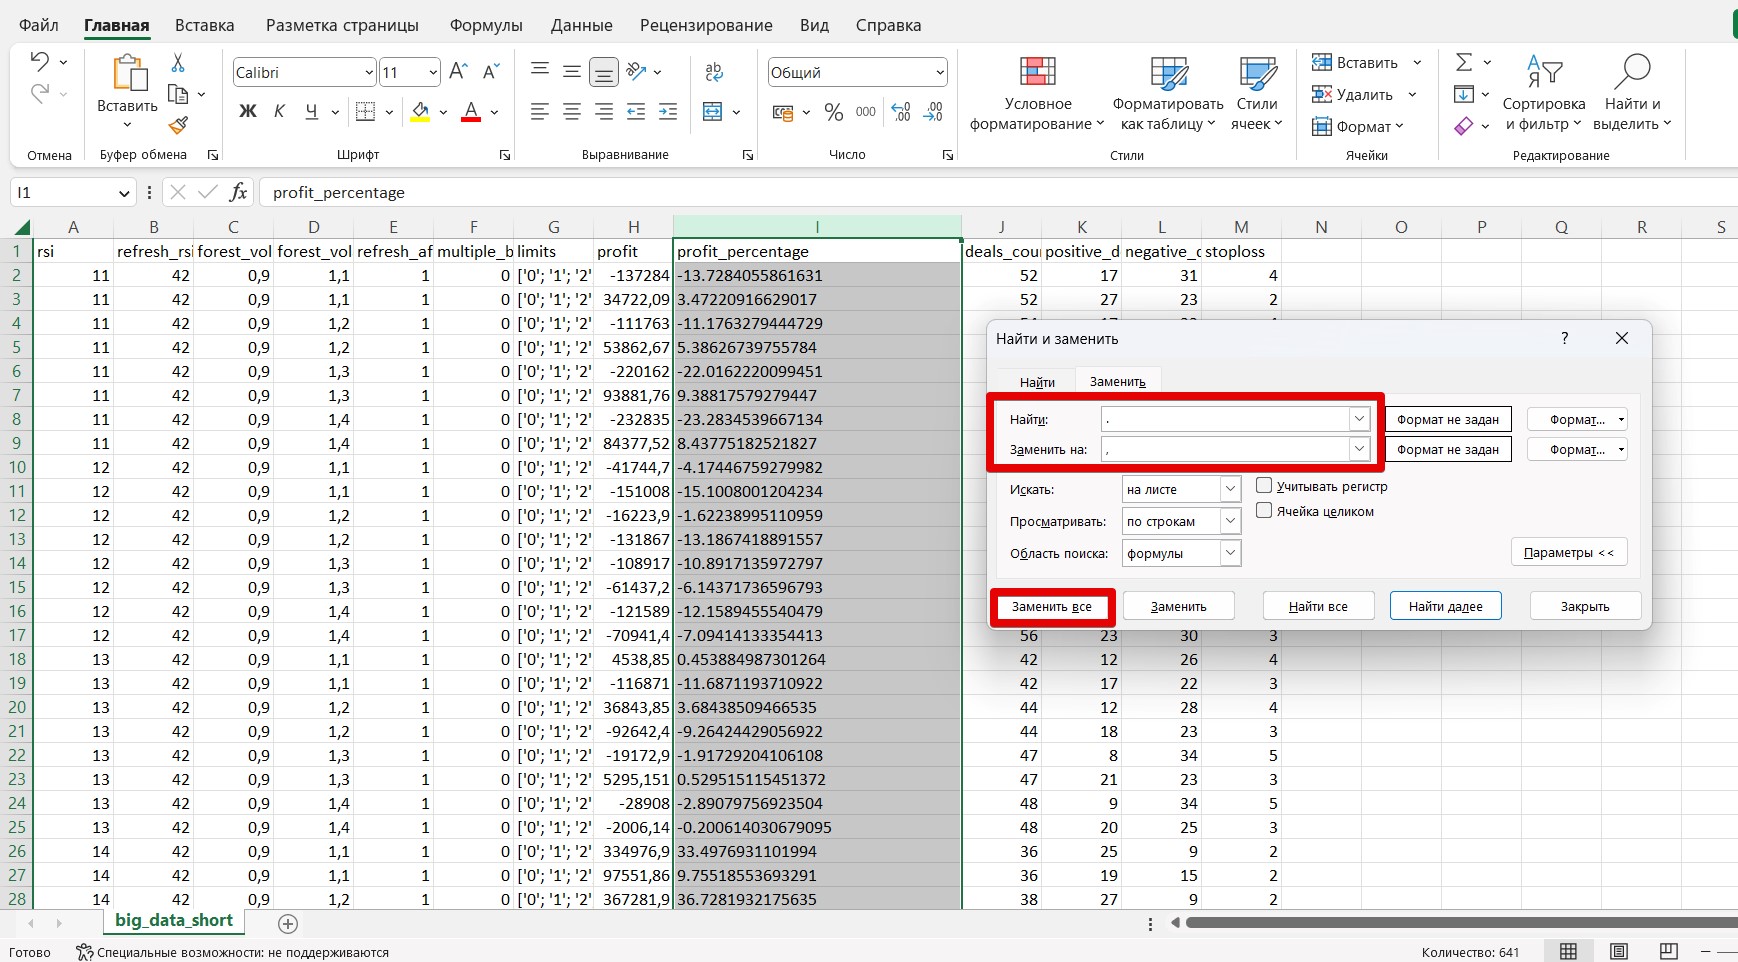Open the 'Область поиска' dropdown list
The height and width of the screenshot is (962, 1738).
coord(1230,553)
